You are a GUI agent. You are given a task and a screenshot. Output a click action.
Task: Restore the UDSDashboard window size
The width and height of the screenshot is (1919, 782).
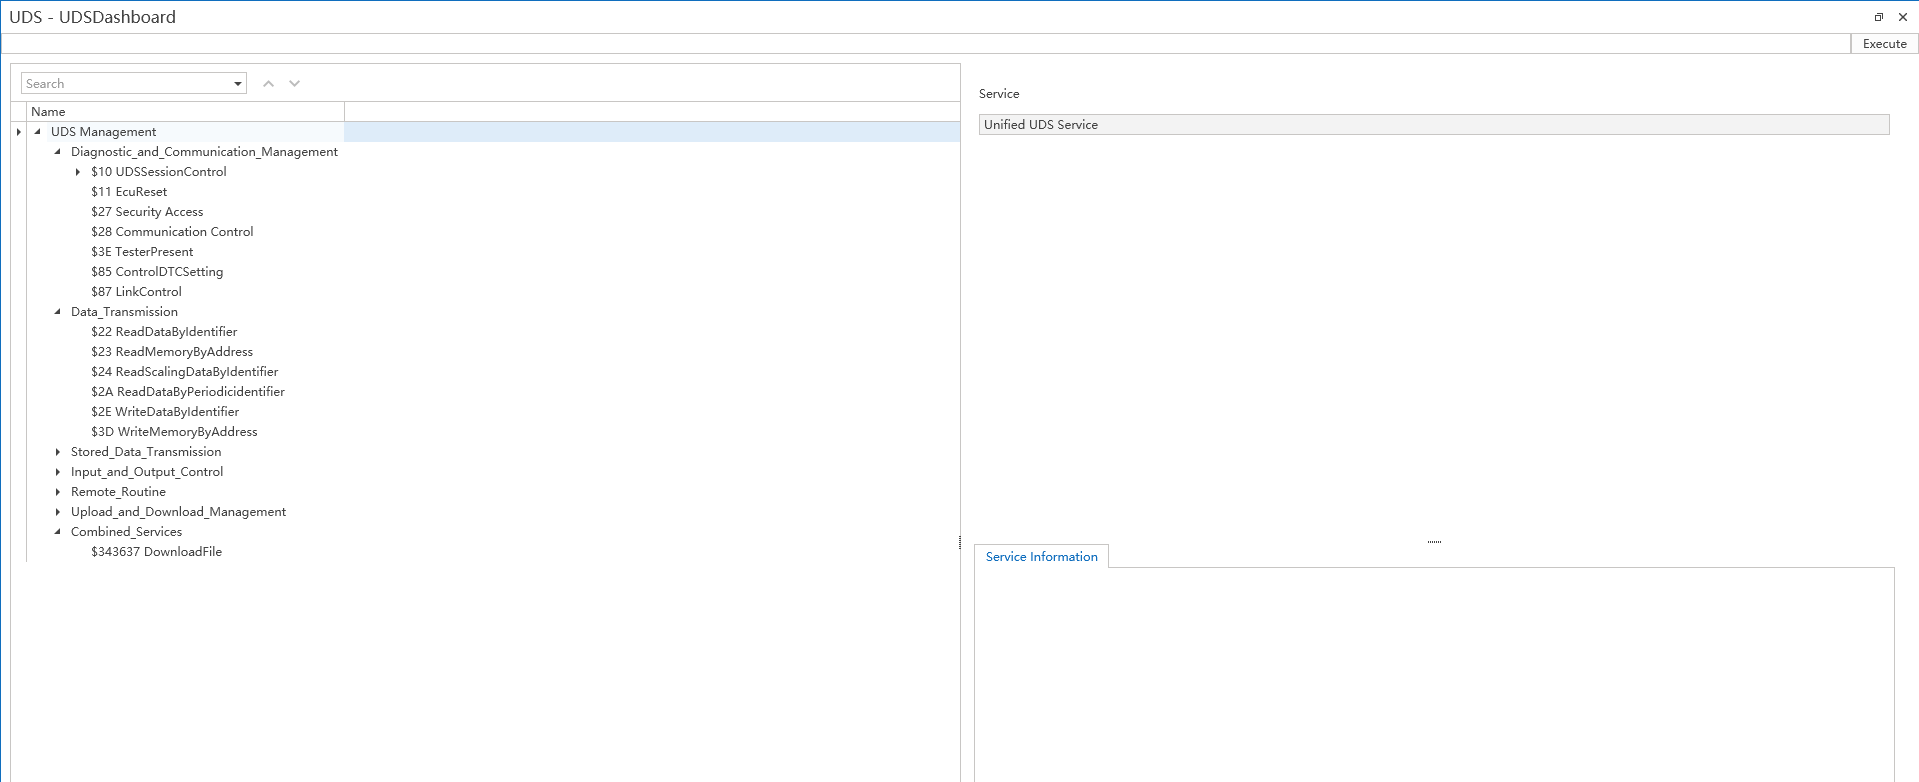click(1878, 17)
